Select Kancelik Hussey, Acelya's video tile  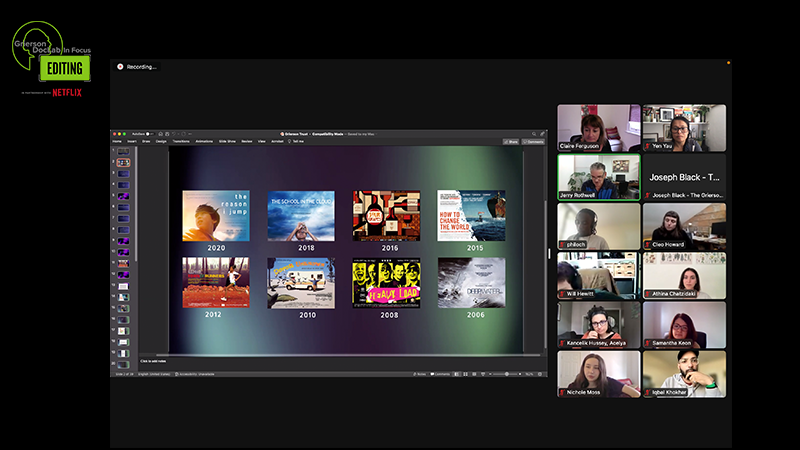(x=598, y=325)
